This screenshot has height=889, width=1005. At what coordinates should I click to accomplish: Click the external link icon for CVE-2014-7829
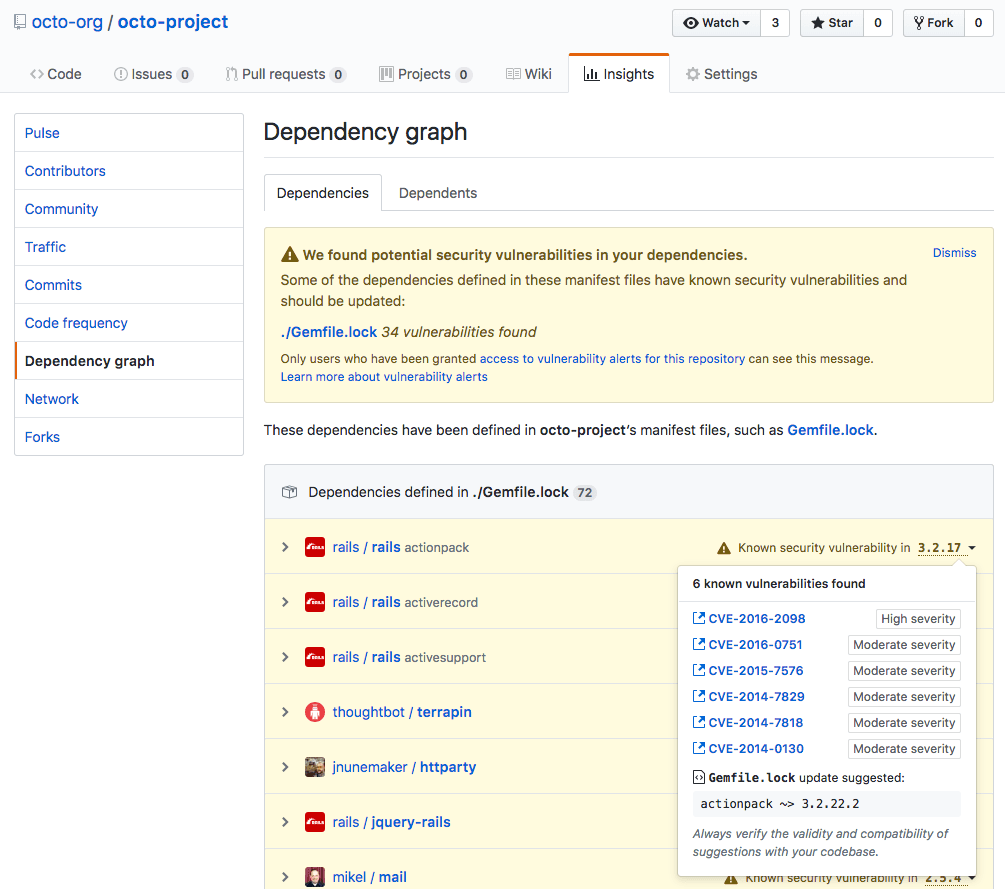pos(699,696)
